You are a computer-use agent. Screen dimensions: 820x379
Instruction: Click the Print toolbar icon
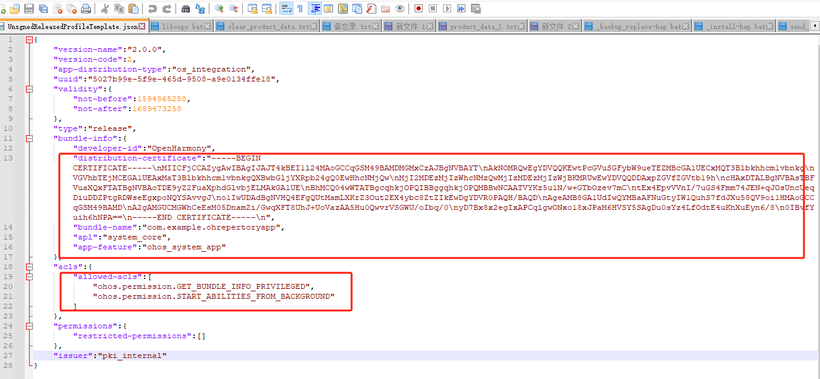86,9
